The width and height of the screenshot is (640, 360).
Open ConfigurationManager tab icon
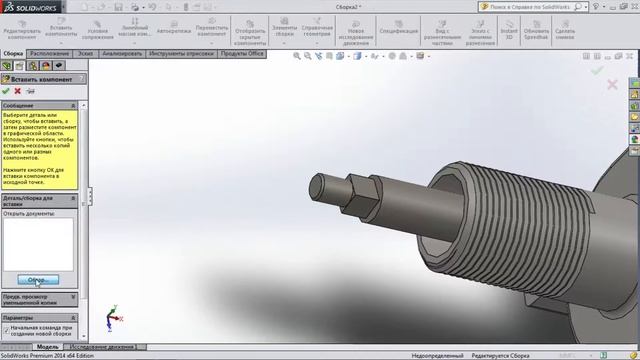pyautogui.click(x=33, y=66)
